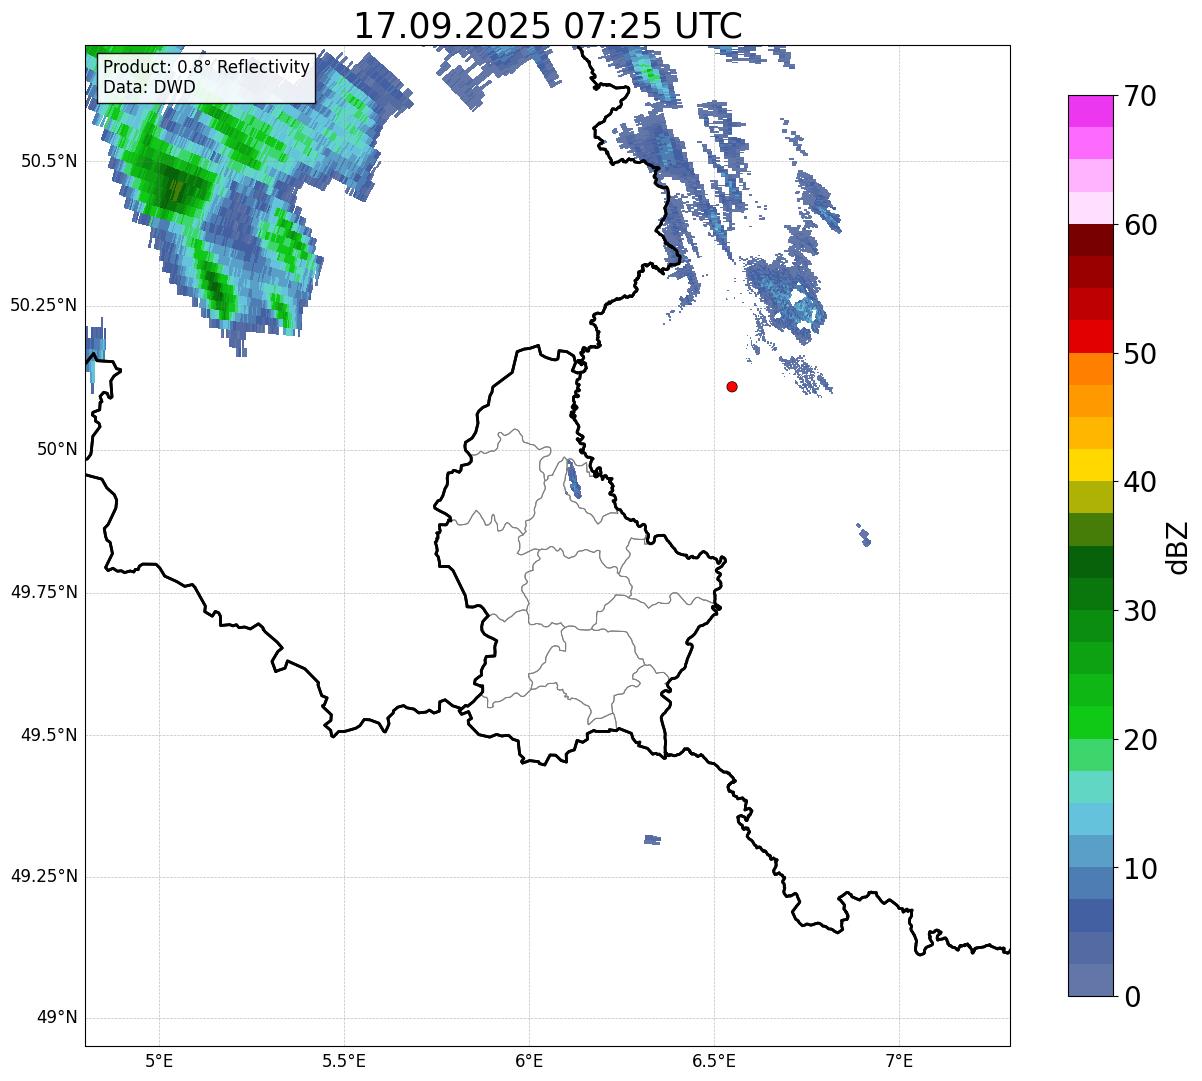Viewport: 1202px width, 1081px height.
Task: Click the light cyan colorbar segment below 20
Action: pyautogui.click(x=1090, y=787)
